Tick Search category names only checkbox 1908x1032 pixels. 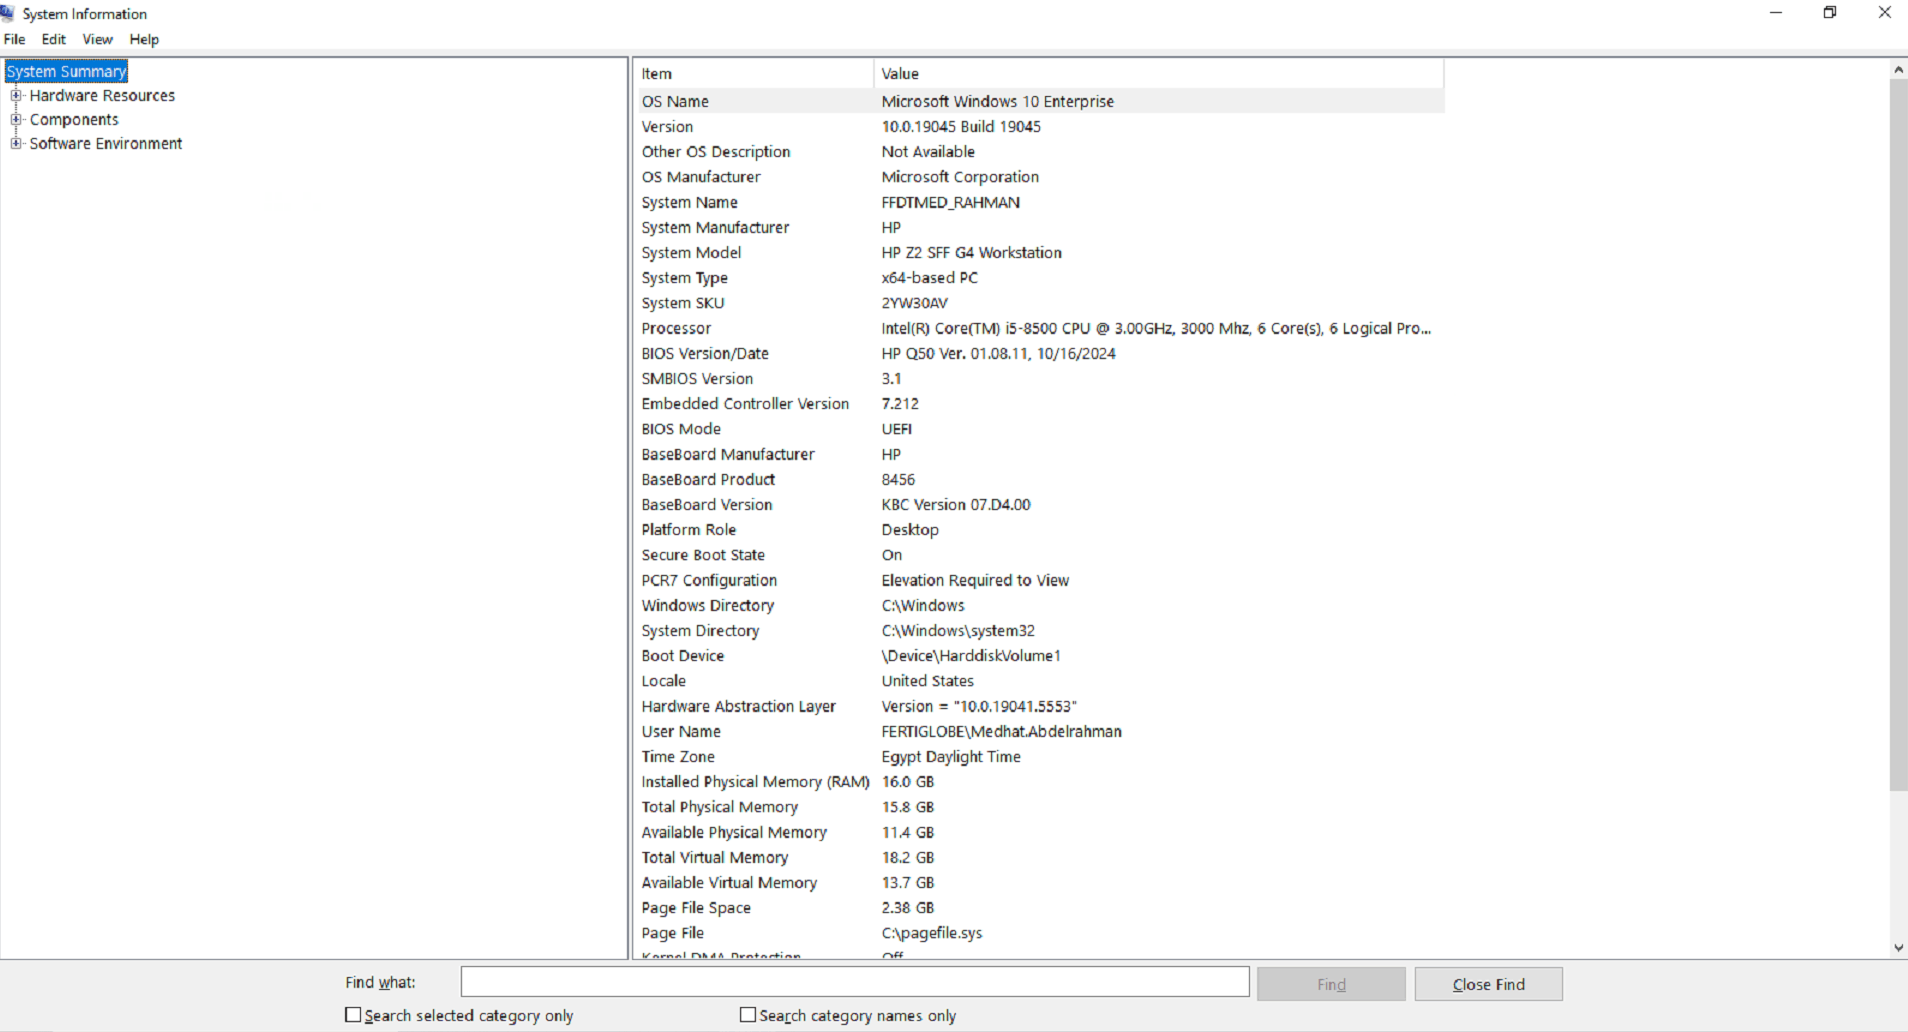coord(748,1015)
